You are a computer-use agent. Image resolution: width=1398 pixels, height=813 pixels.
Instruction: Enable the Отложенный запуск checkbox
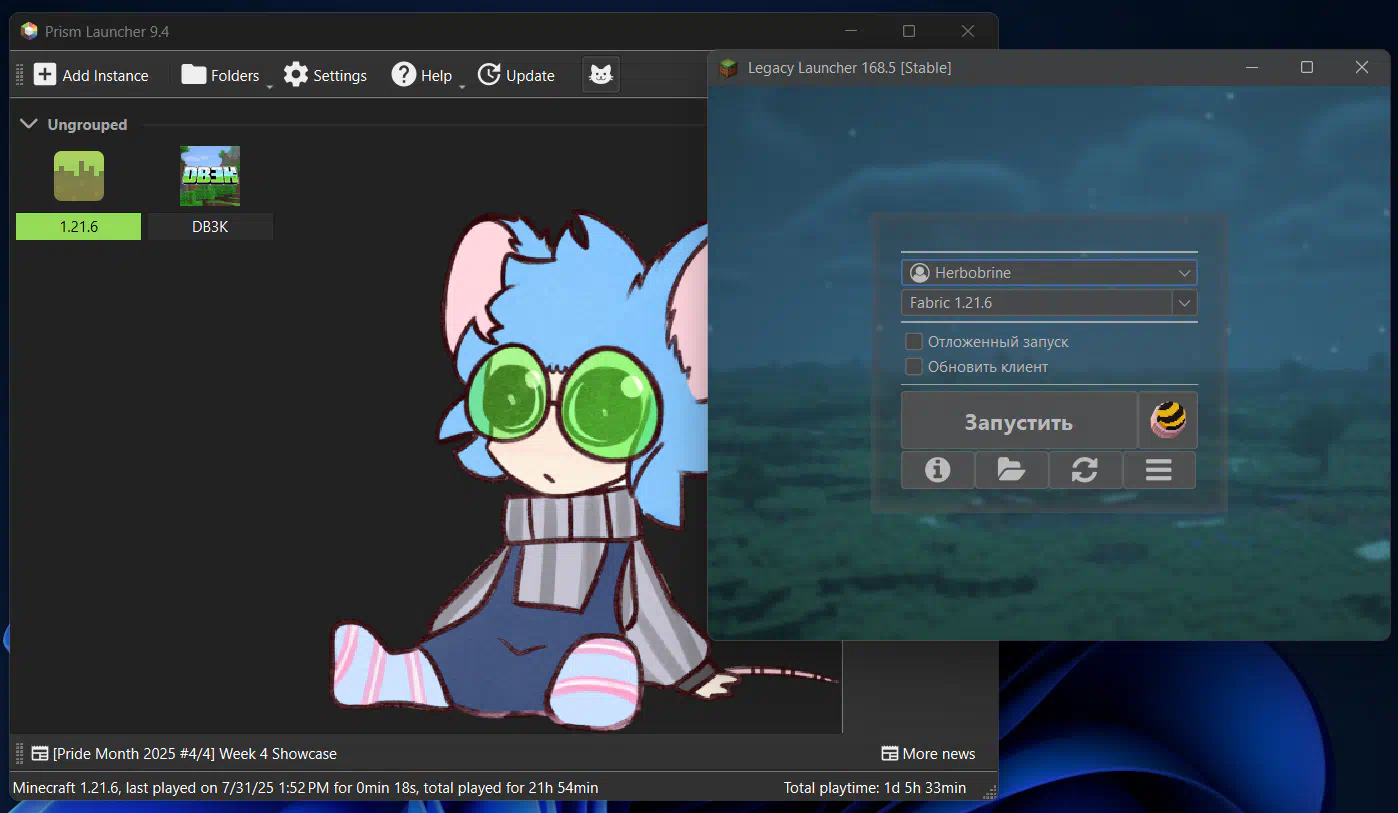pyautogui.click(x=914, y=342)
